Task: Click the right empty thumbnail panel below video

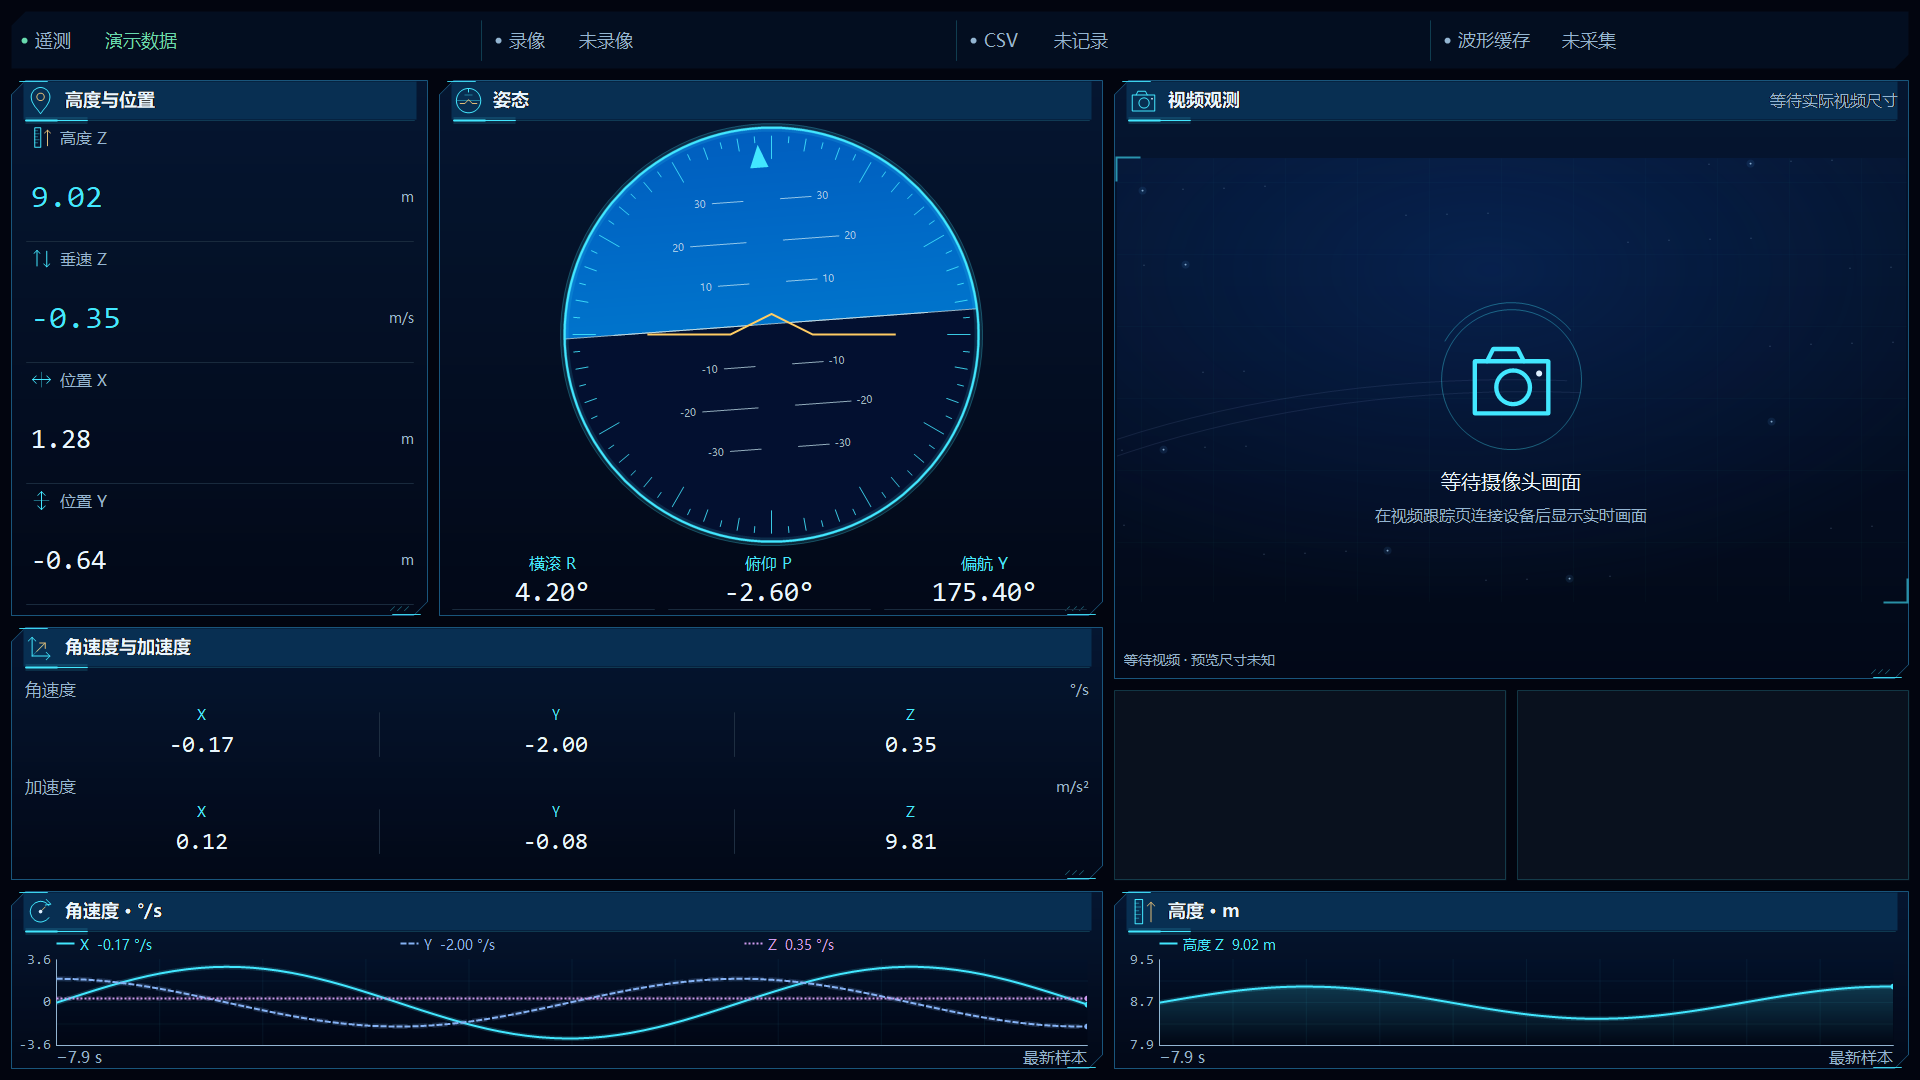Action: 1712,785
